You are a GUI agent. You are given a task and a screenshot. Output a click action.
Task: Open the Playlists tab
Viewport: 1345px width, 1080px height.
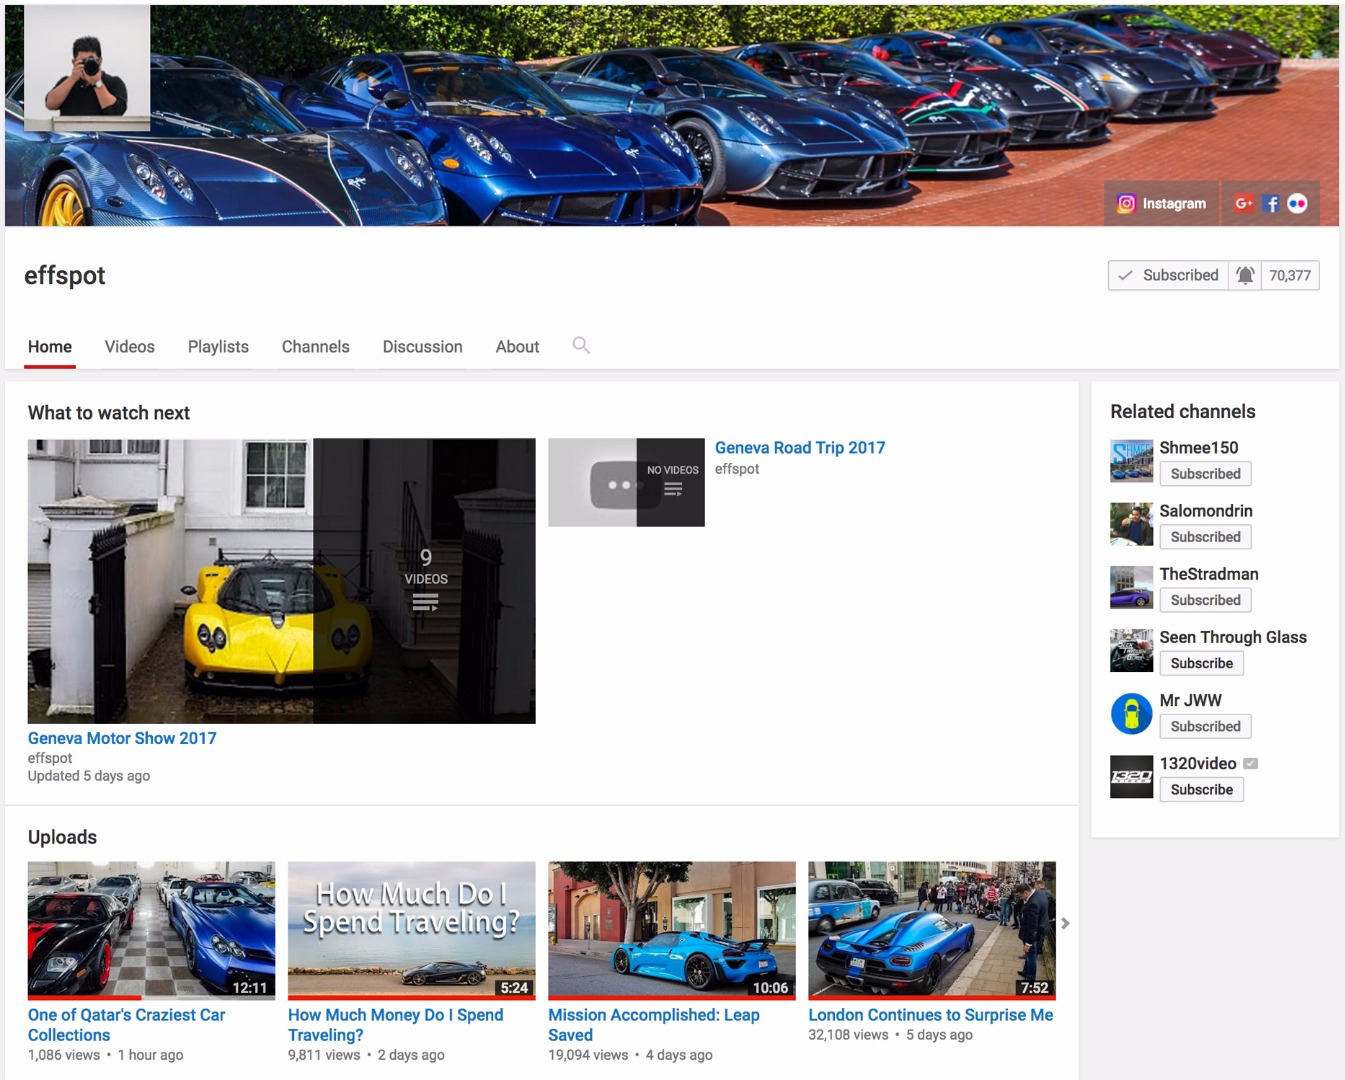coord(218,347)
